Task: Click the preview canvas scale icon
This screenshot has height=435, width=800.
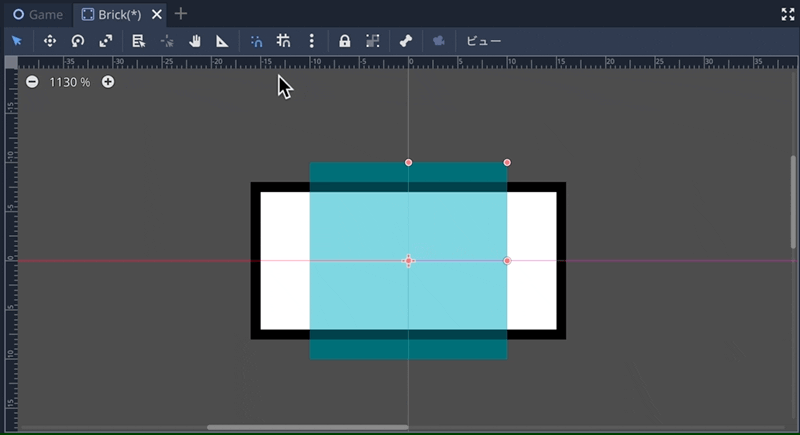Action: click(439, 41)
